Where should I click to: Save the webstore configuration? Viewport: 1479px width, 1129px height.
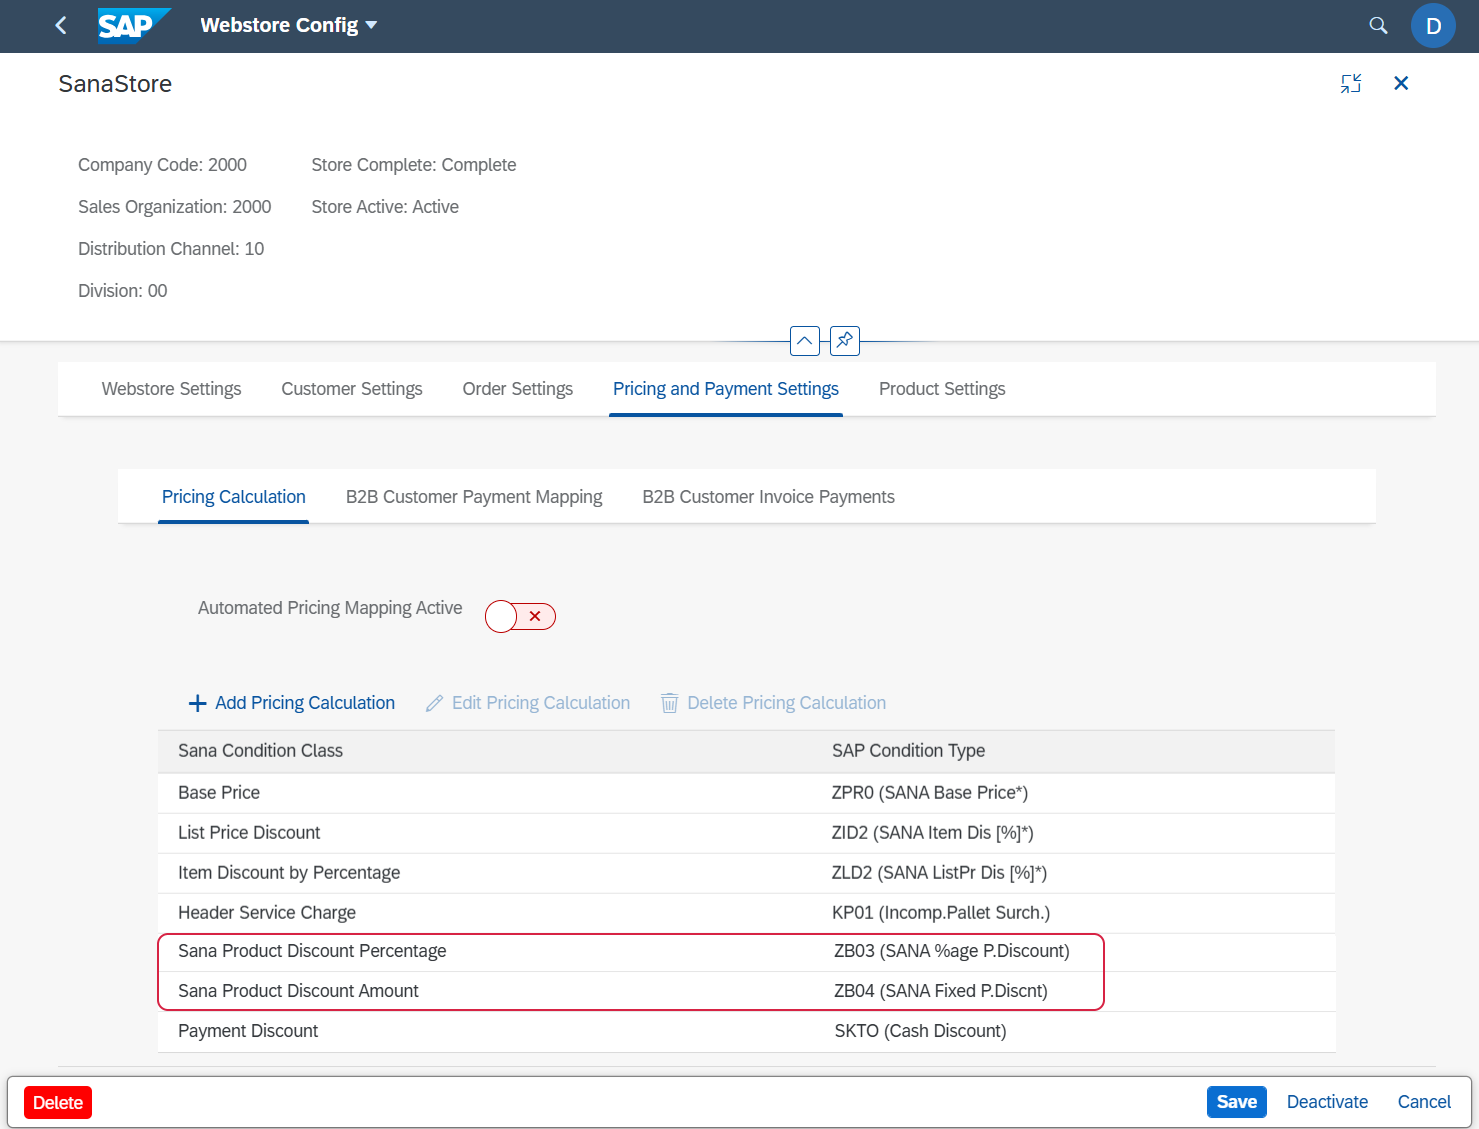1237,1102
